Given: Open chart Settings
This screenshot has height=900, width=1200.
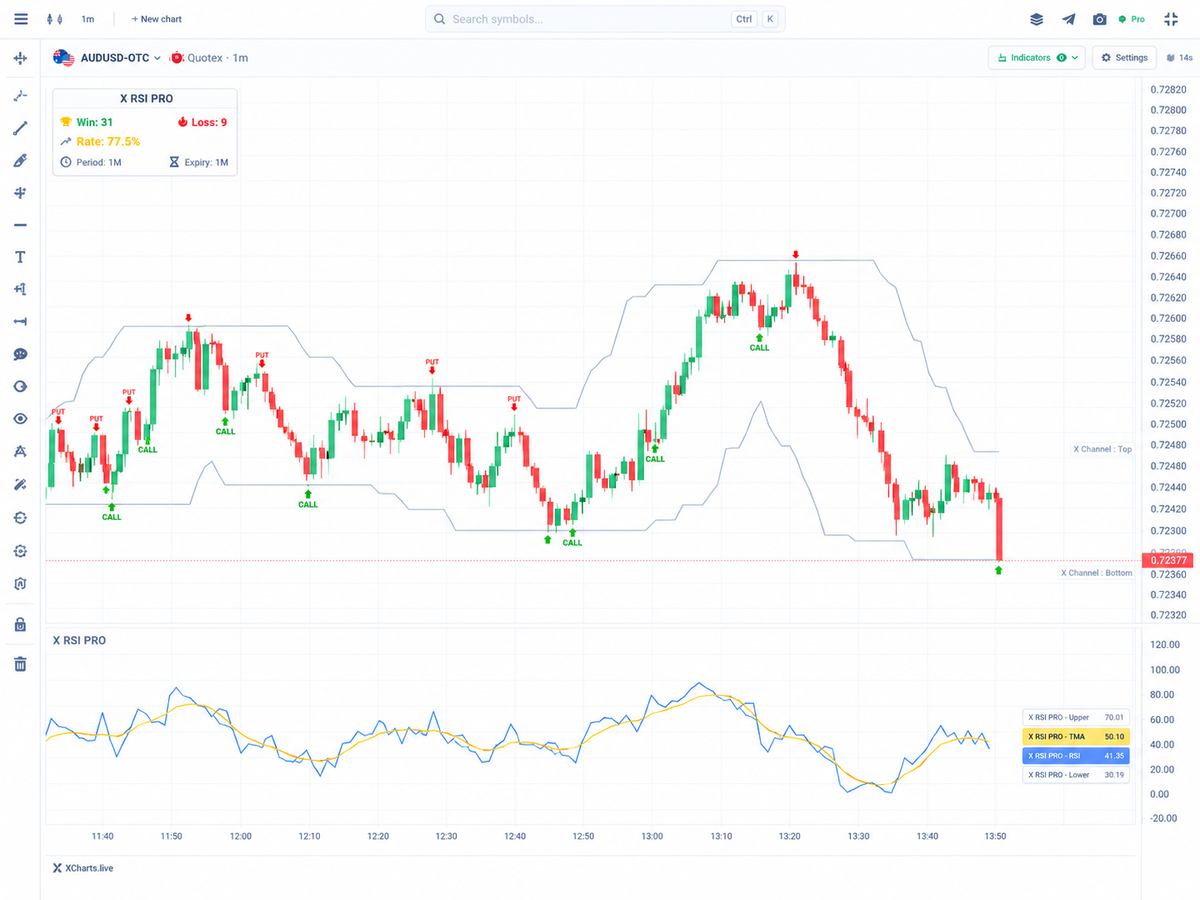Looking at the screenshot, I should (x=1125, y=58).
